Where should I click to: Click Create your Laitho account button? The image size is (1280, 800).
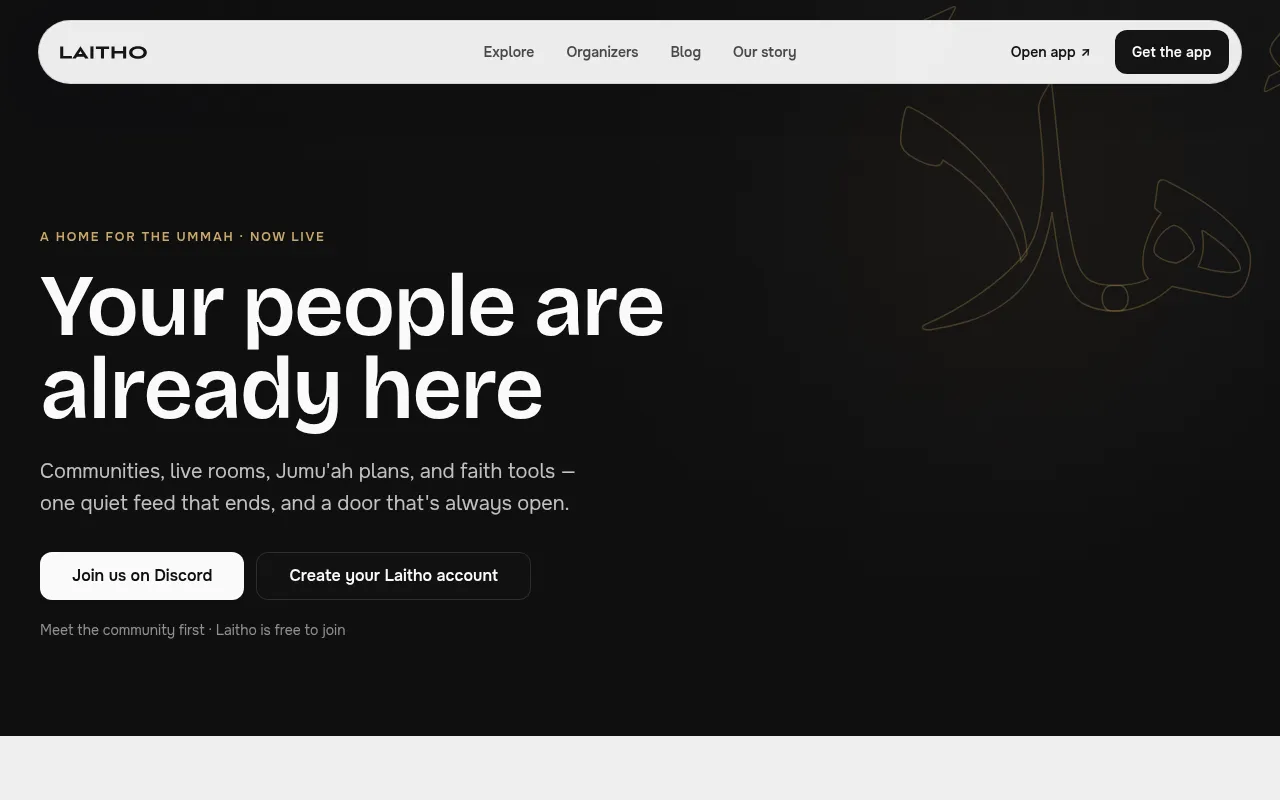pos(393,576)
